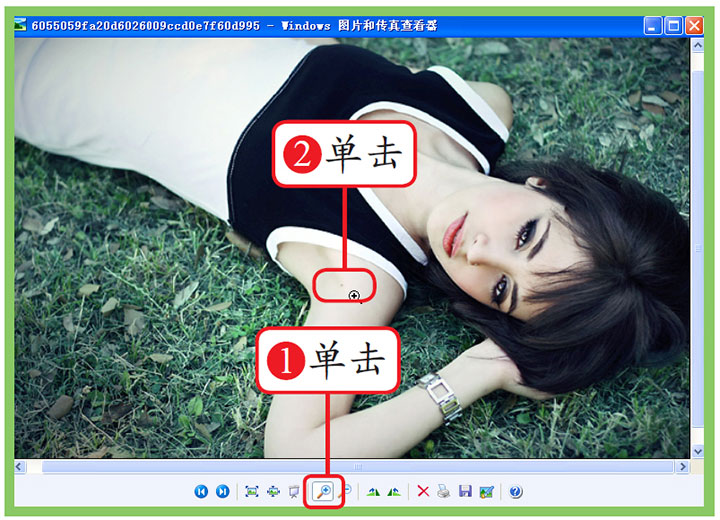Screen dimensions: 720x520
Task: Rotate the image clockwise
Action: click(x=373, y=492)
